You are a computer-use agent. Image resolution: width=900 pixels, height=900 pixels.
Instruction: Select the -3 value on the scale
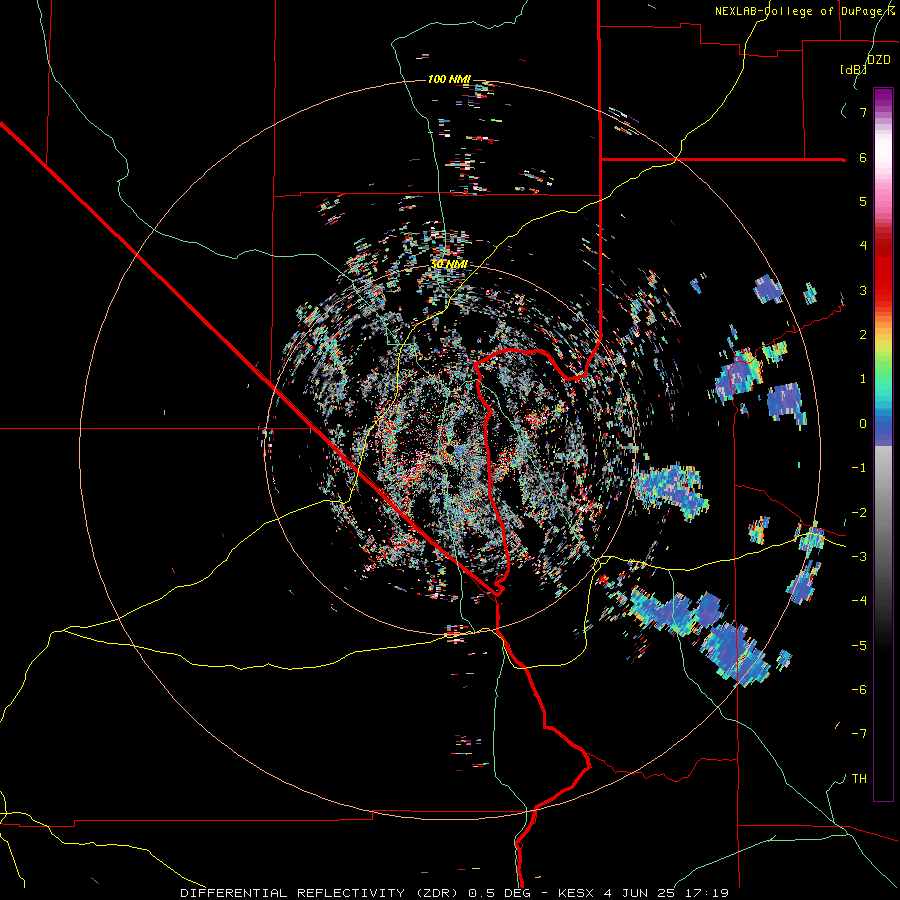click(859, 557)
